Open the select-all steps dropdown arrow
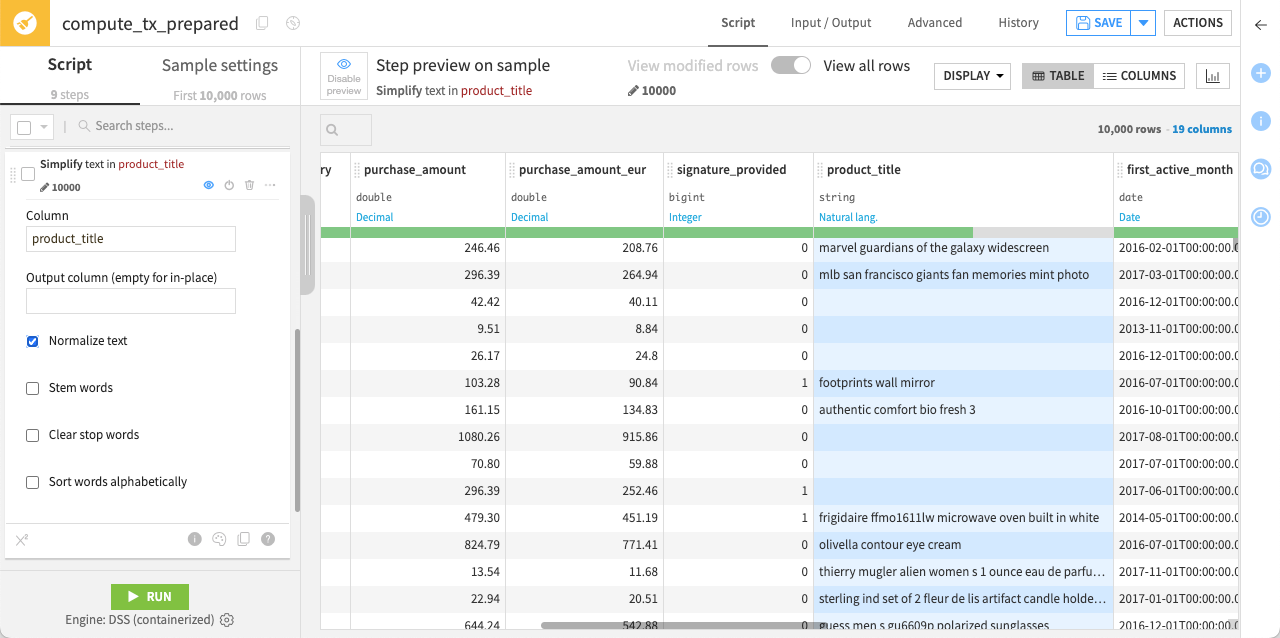The width and height of the screenshot is (1280, 638). [44, 127]
